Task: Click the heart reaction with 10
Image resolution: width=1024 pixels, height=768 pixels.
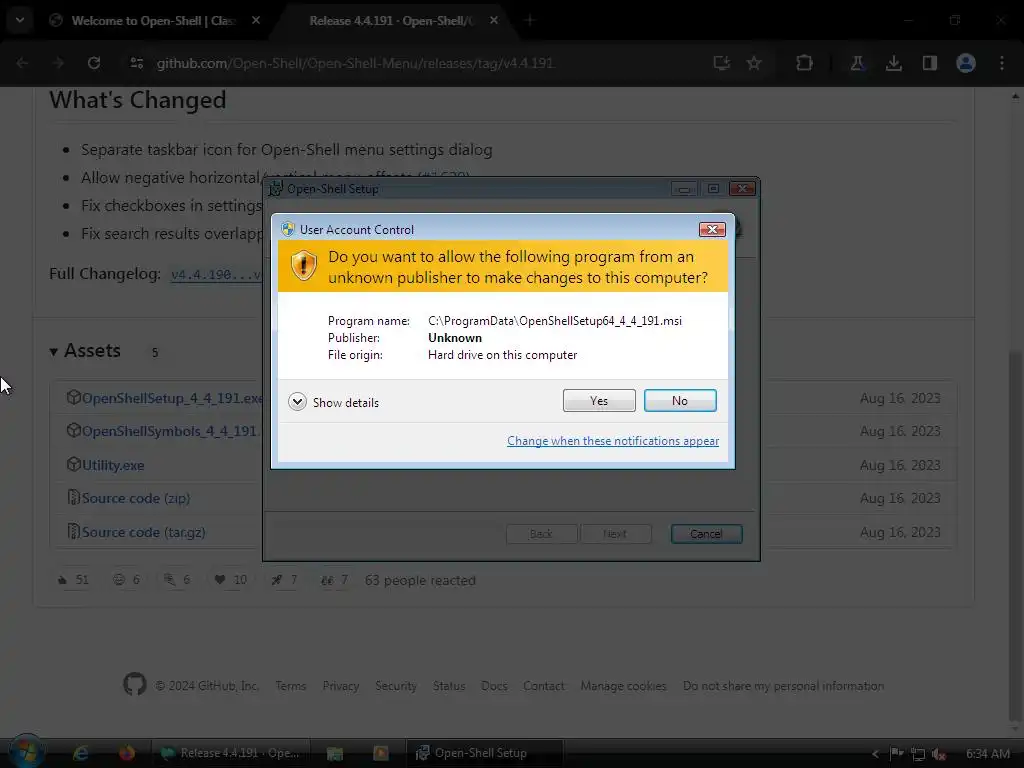Action: coord(230,580)
